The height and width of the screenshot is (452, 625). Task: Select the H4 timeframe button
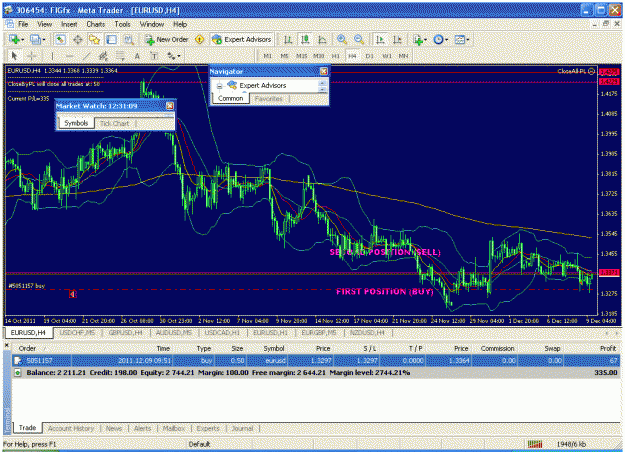tap(352, 56)
